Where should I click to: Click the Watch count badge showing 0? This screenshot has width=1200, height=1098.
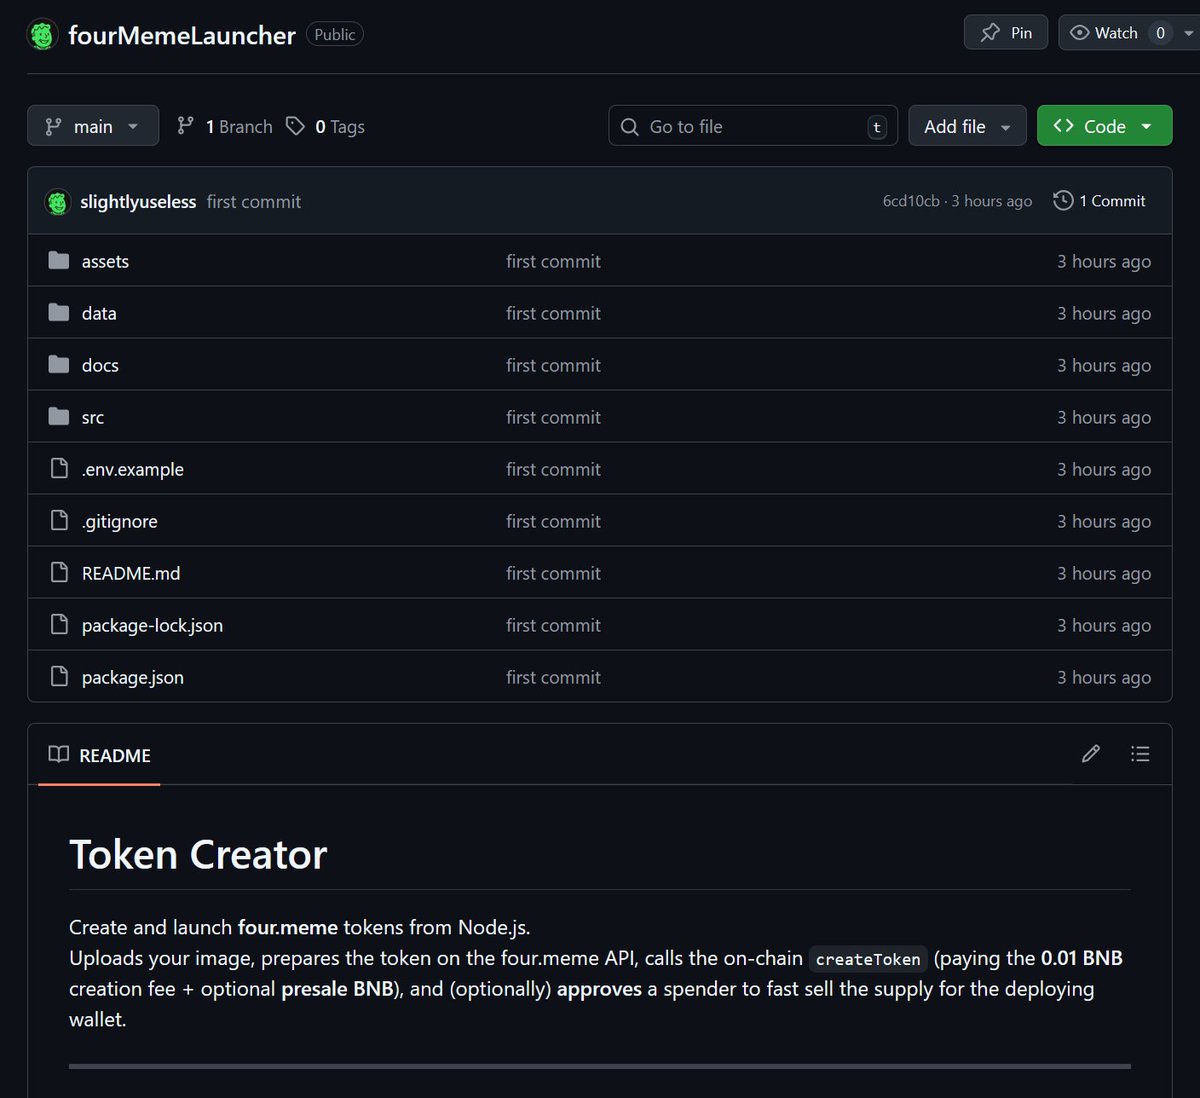point(1160,33)
